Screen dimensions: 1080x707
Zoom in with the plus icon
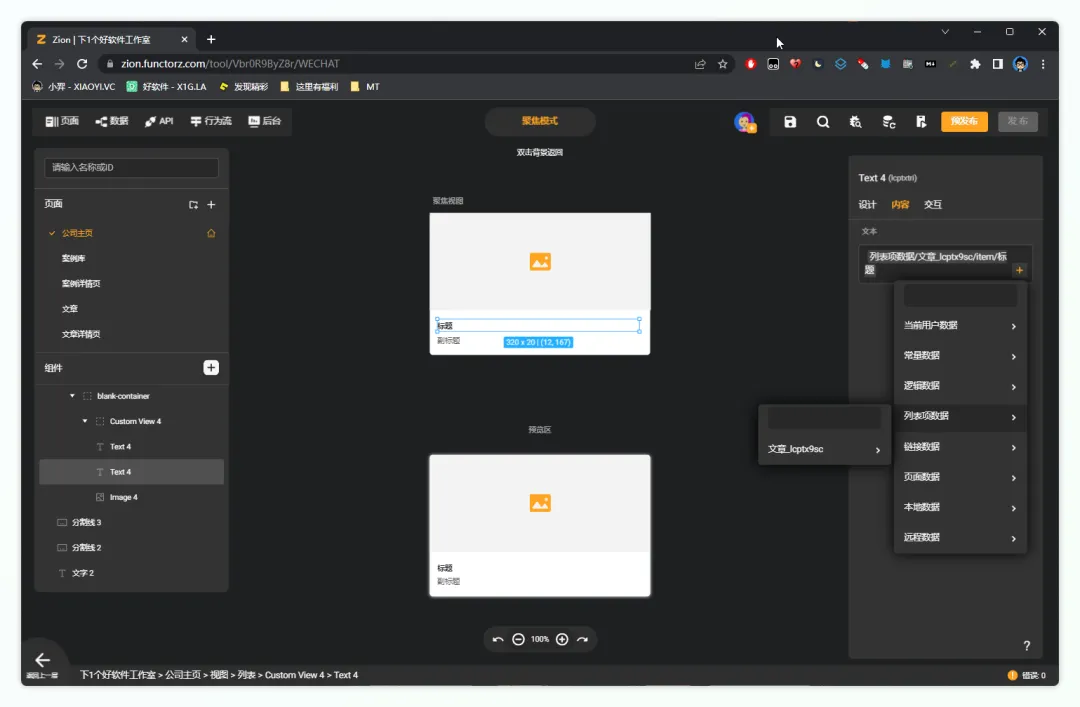coord(562,639)
